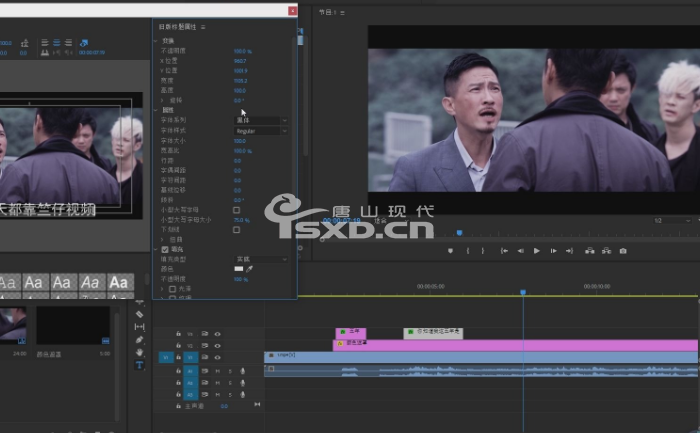Enable voice-over record on track A1
Screen dimensions: 700x433
(242, 371)
